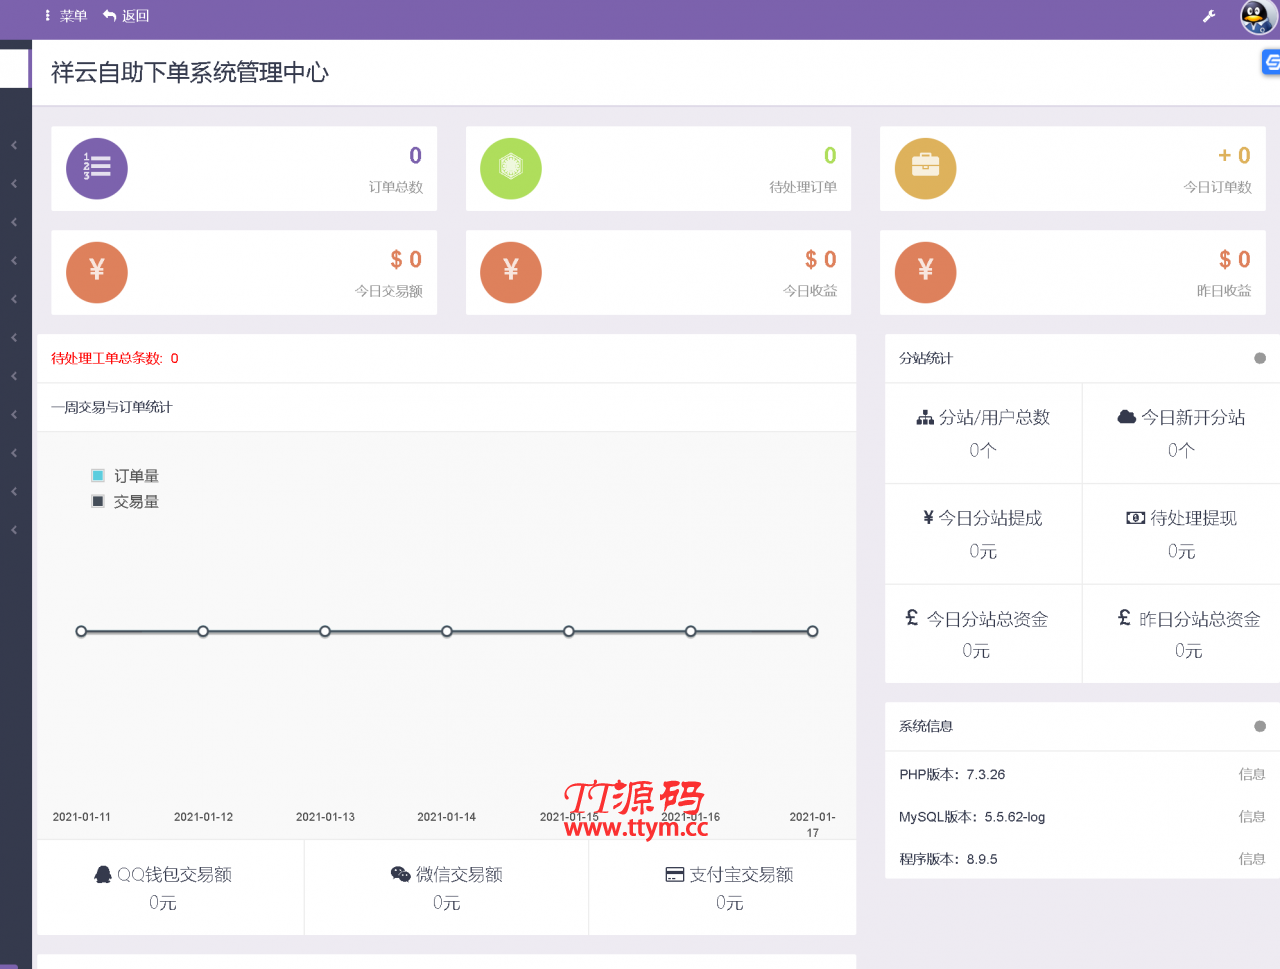Click the 待处理订单 label
Screen dimensions: 1280x969
803,187
